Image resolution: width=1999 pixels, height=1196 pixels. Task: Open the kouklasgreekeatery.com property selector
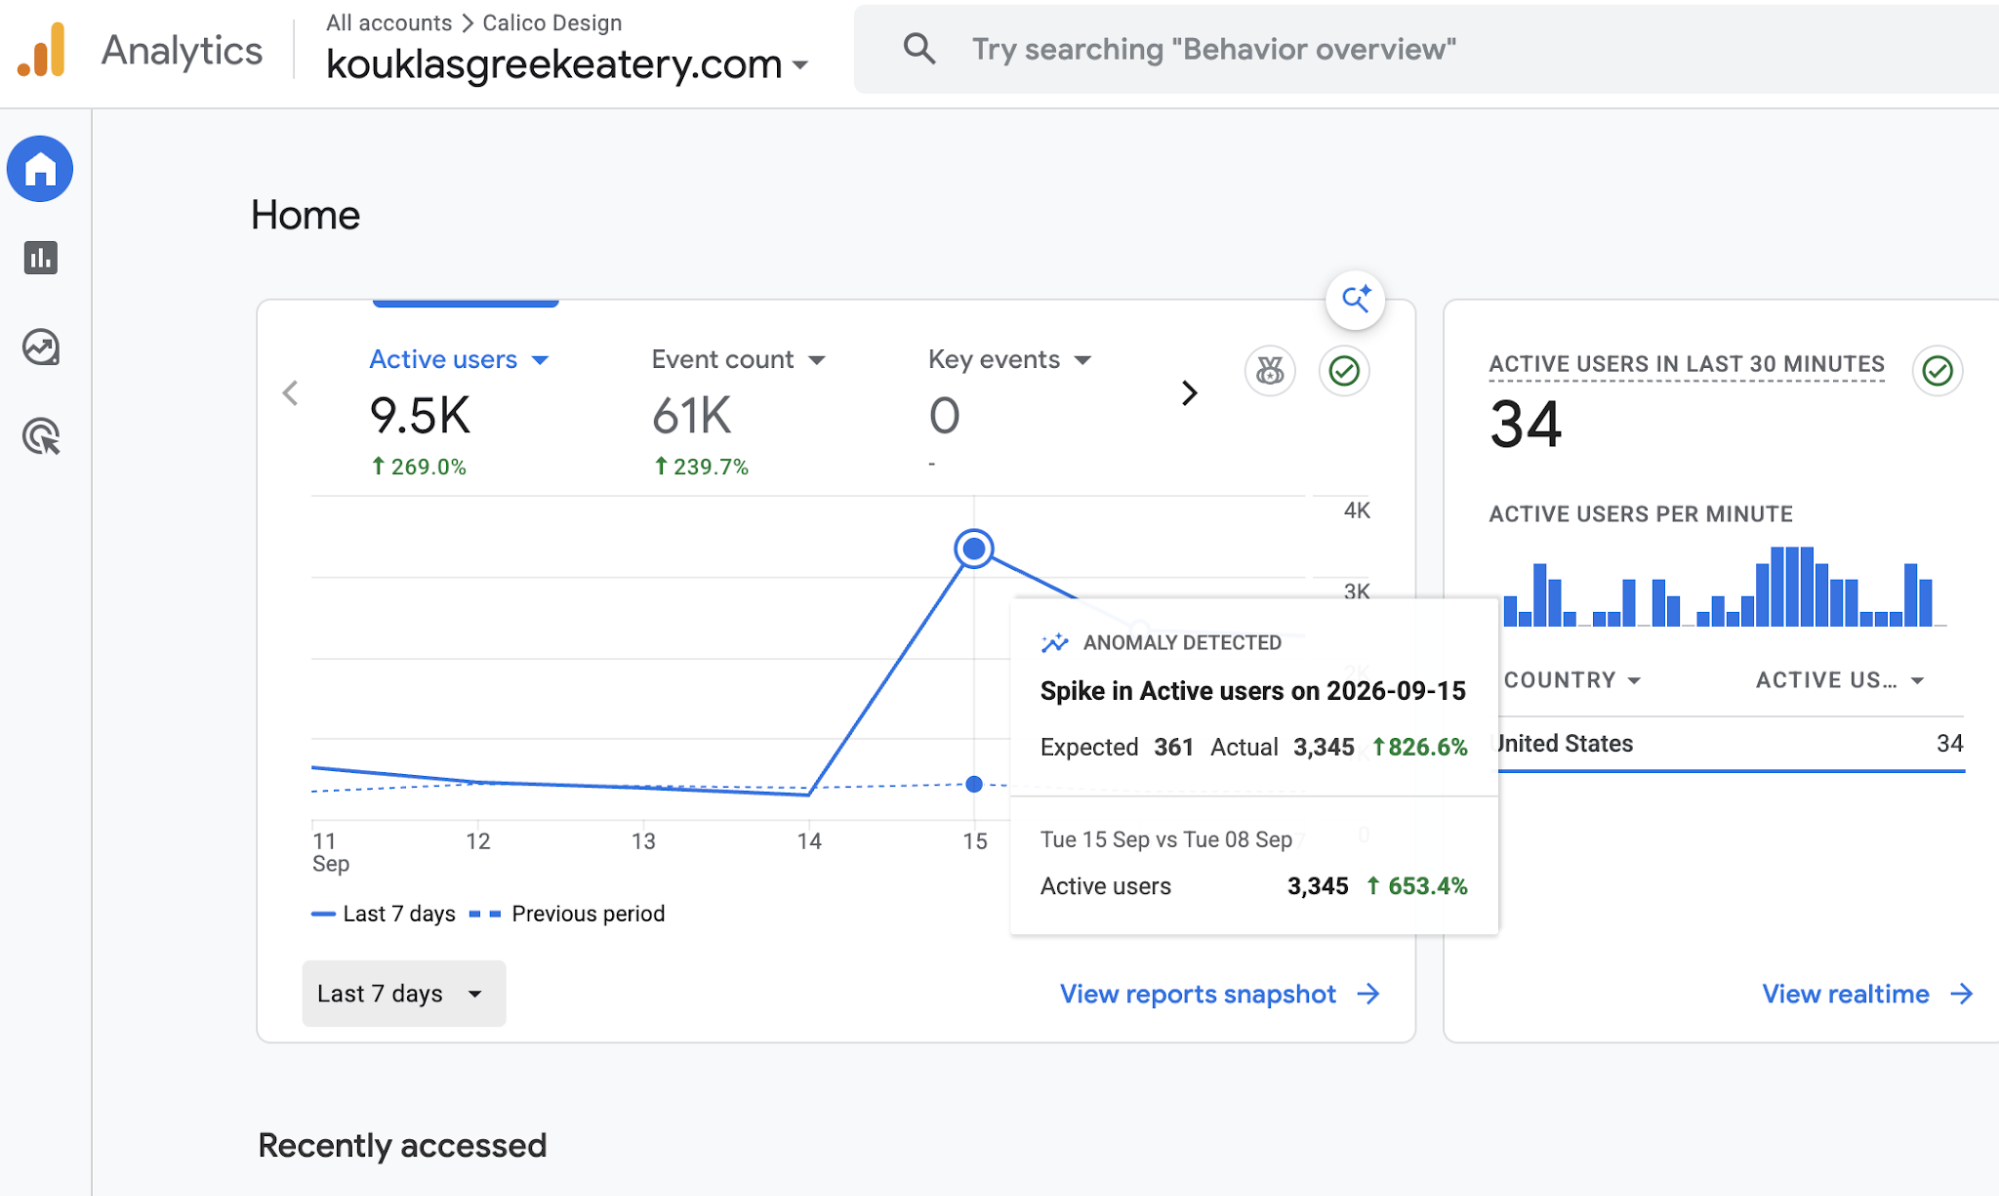[567, 64]
